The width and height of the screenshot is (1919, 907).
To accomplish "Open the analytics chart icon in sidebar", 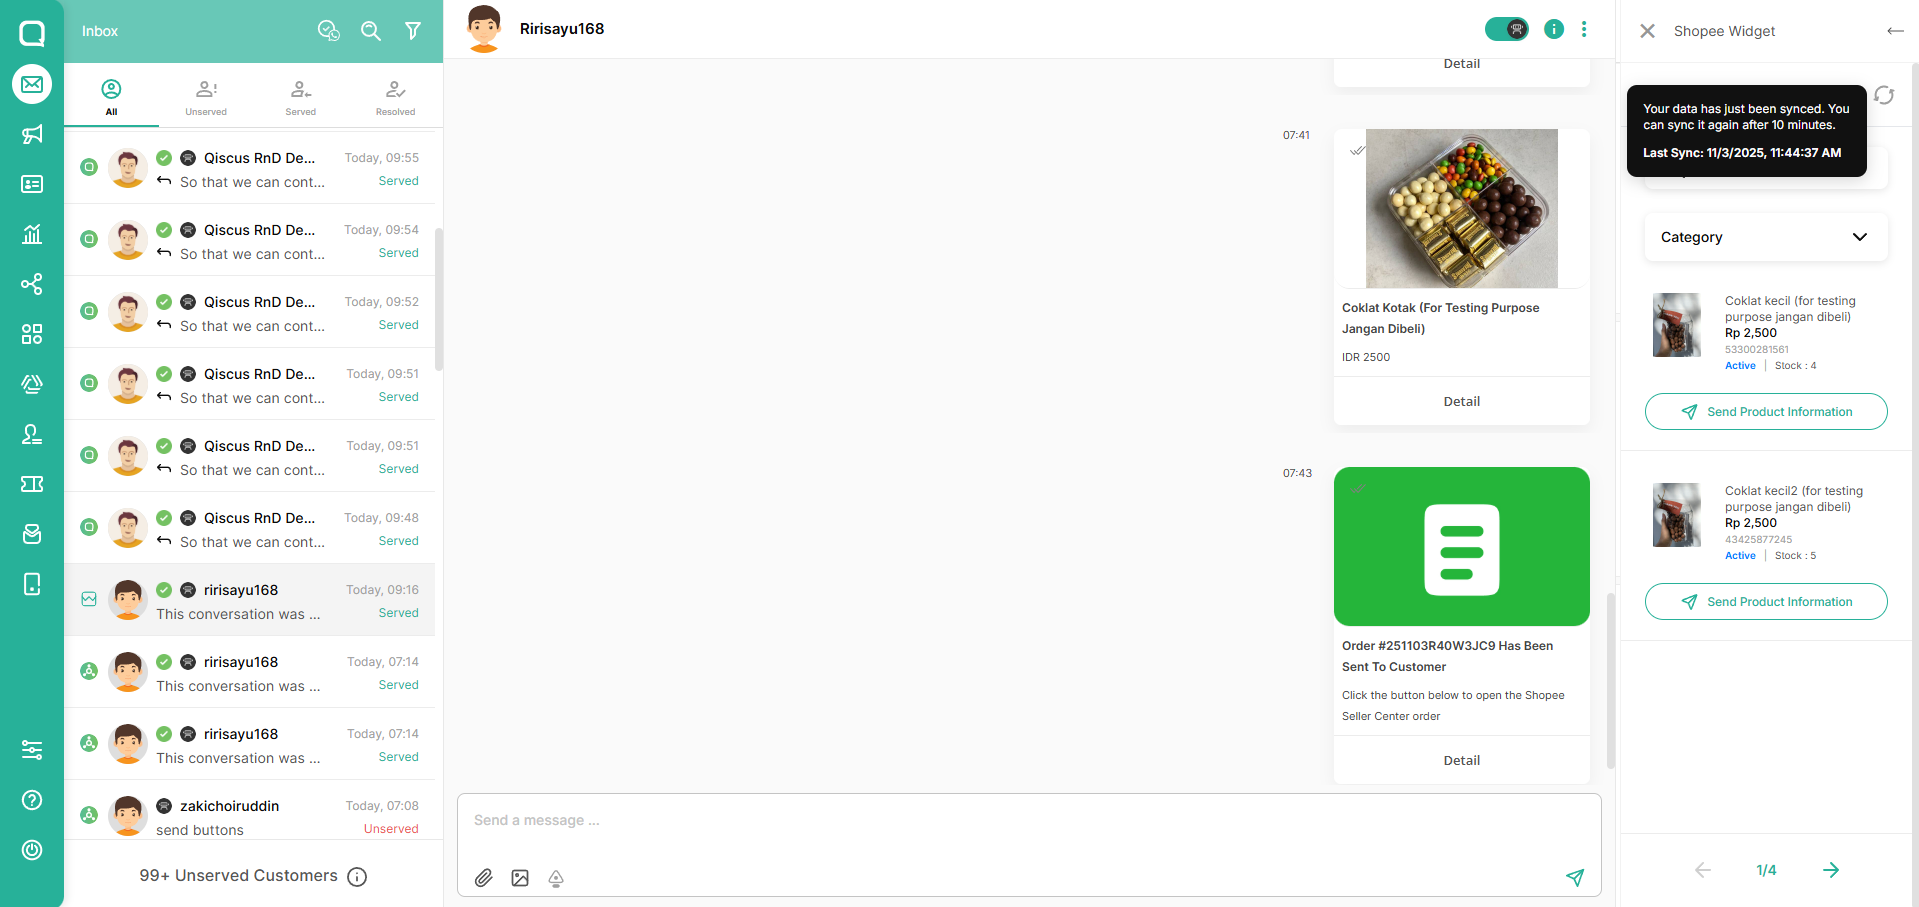I will click(x=32, y=234).
